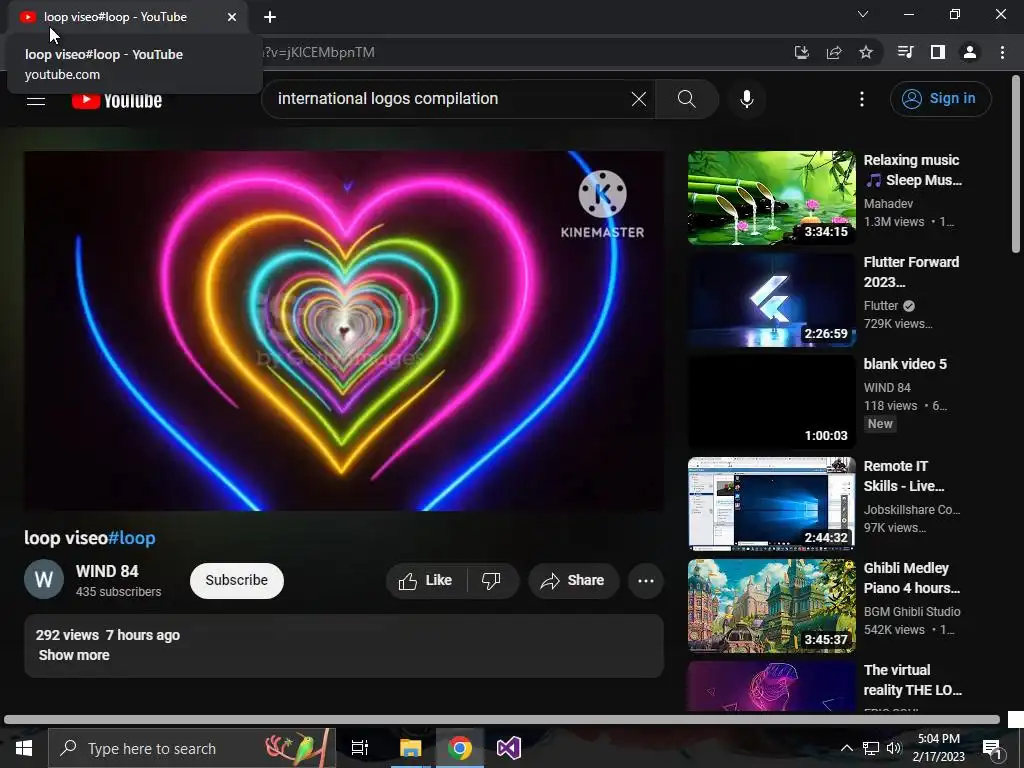Screen dimensions: 1024x768
Task: Open Jobskillshare channel name
Action: [x=912, y=510]
